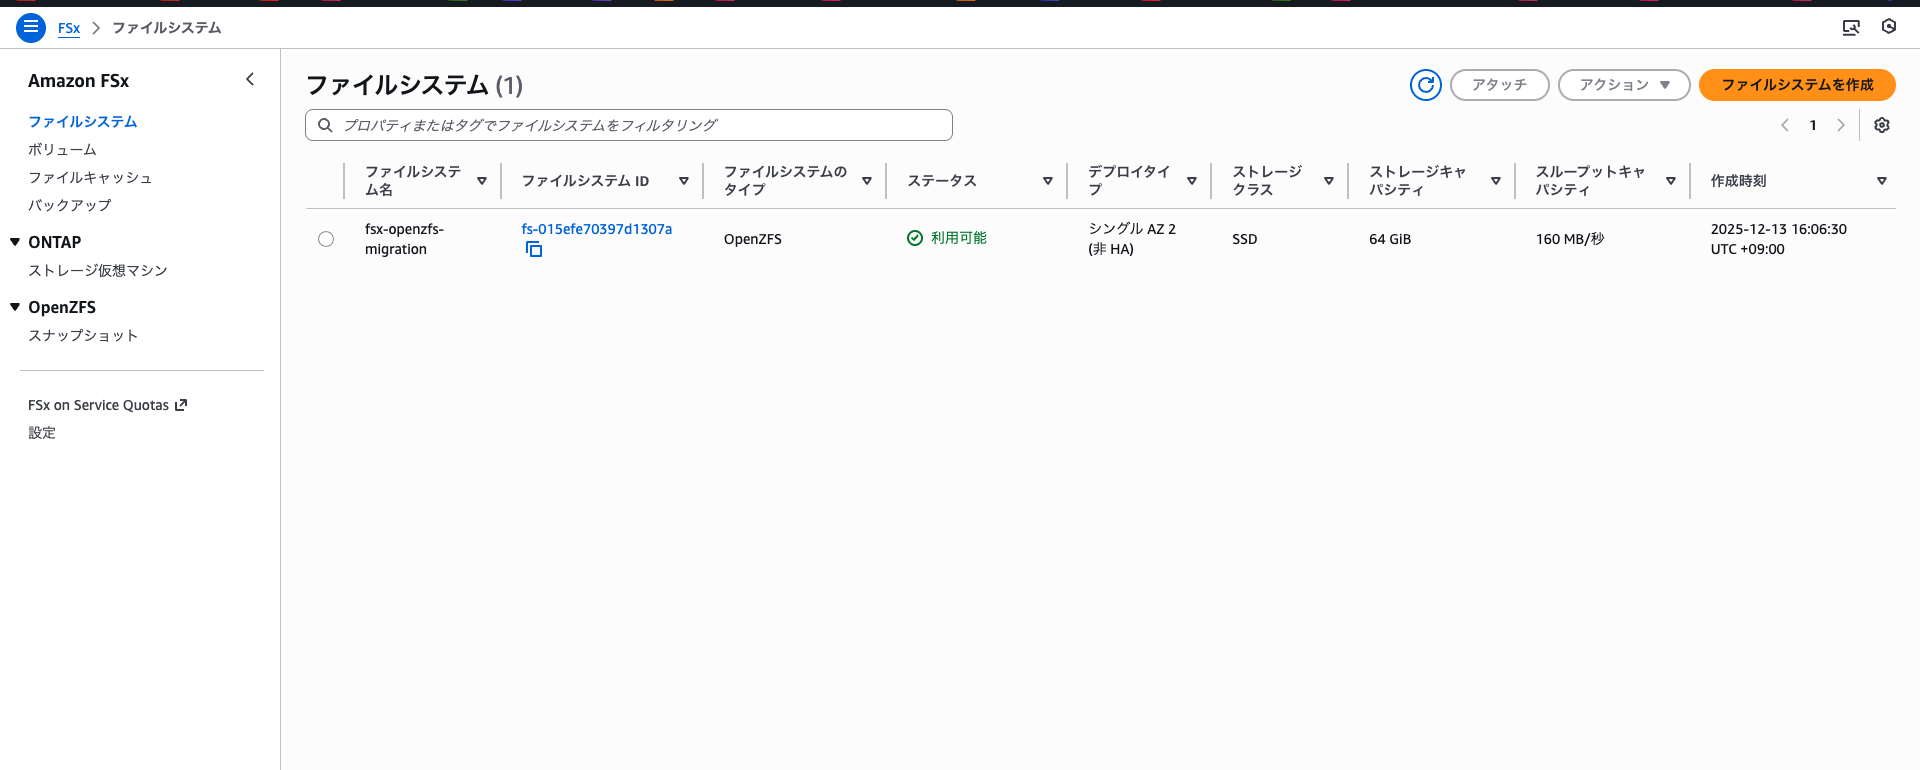The height and width of the screenshot is (770, 1920).
Task: Click the refresh file systems icon
Action: (x=1426, y=85)
